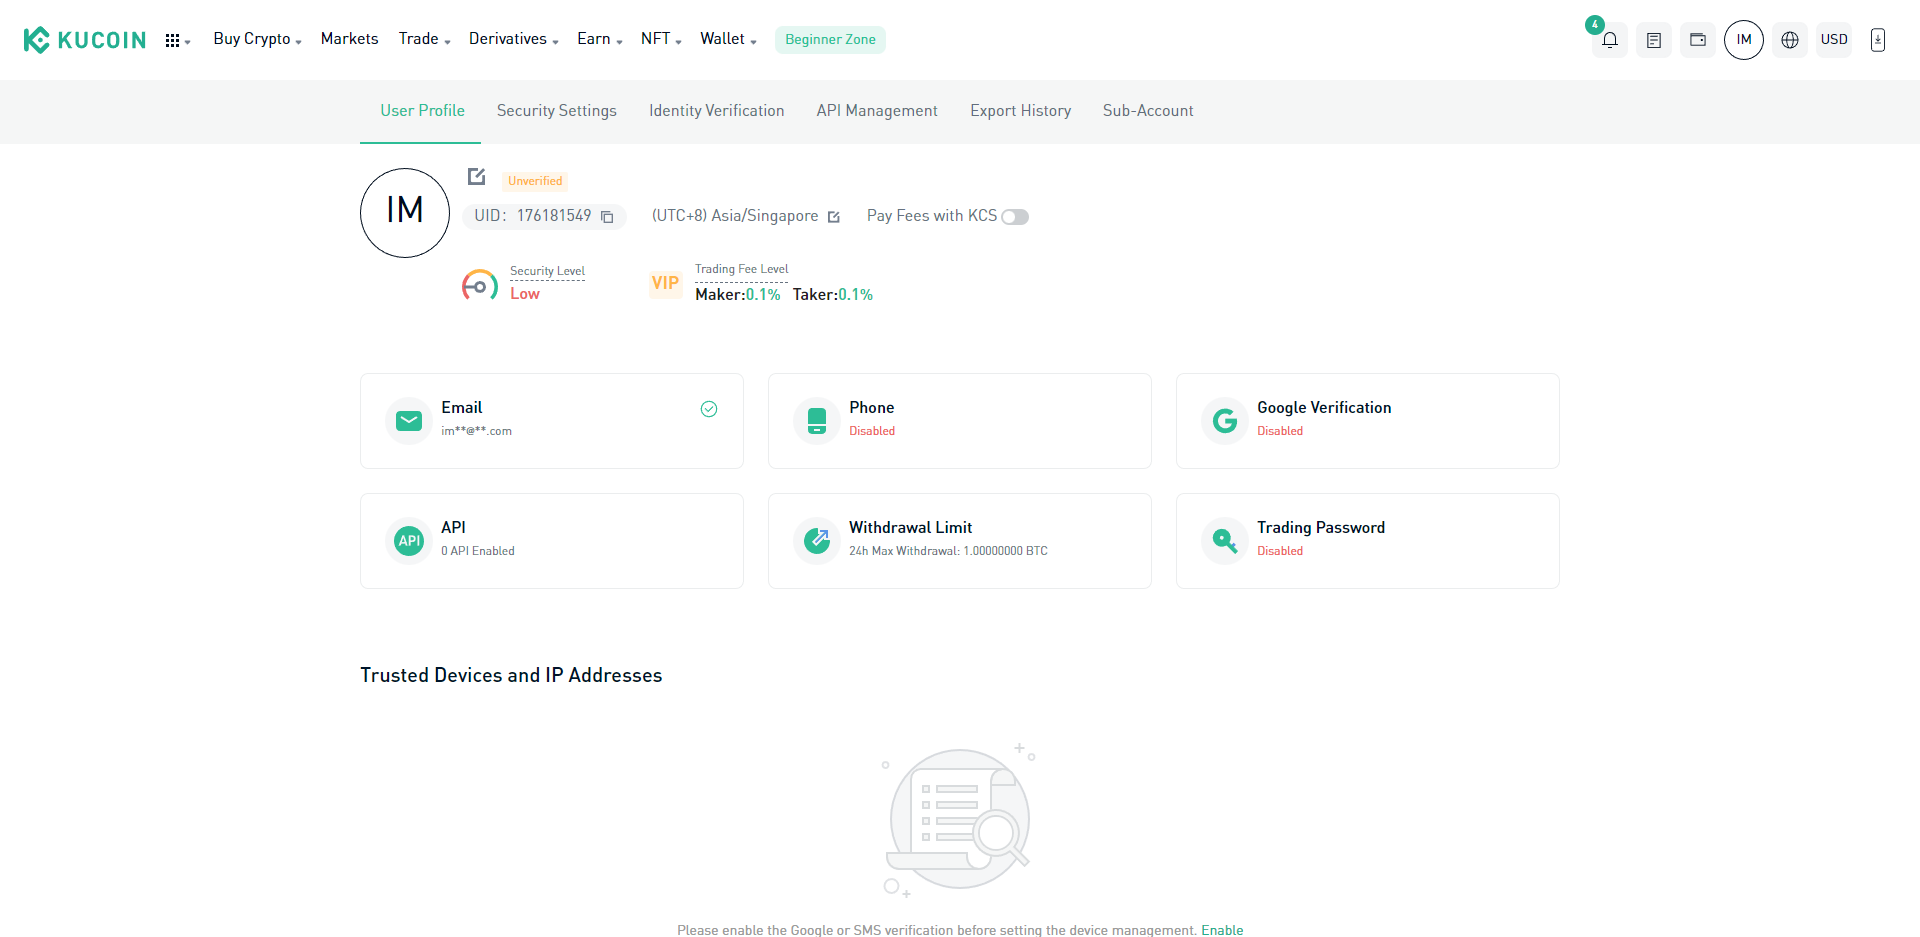
Task: Click the UID 176181549 text
Action: (533, 216)
